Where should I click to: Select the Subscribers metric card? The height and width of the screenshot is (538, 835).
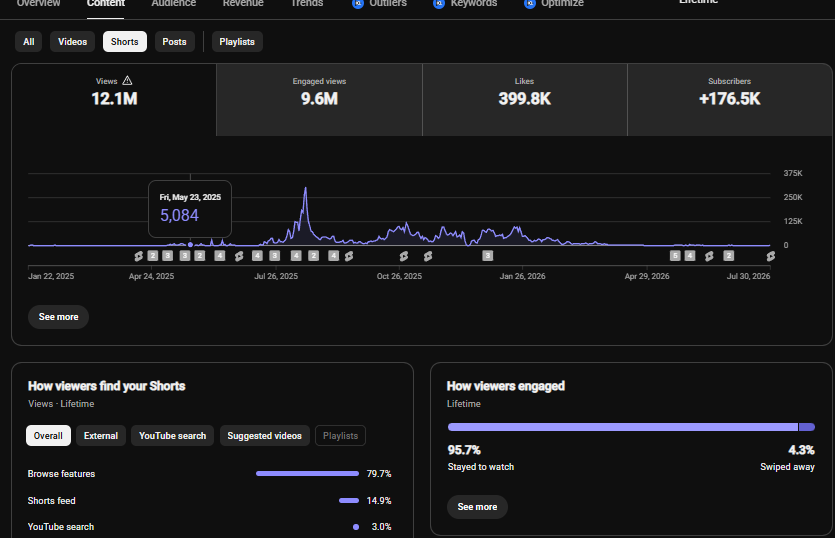coord(730,100)
